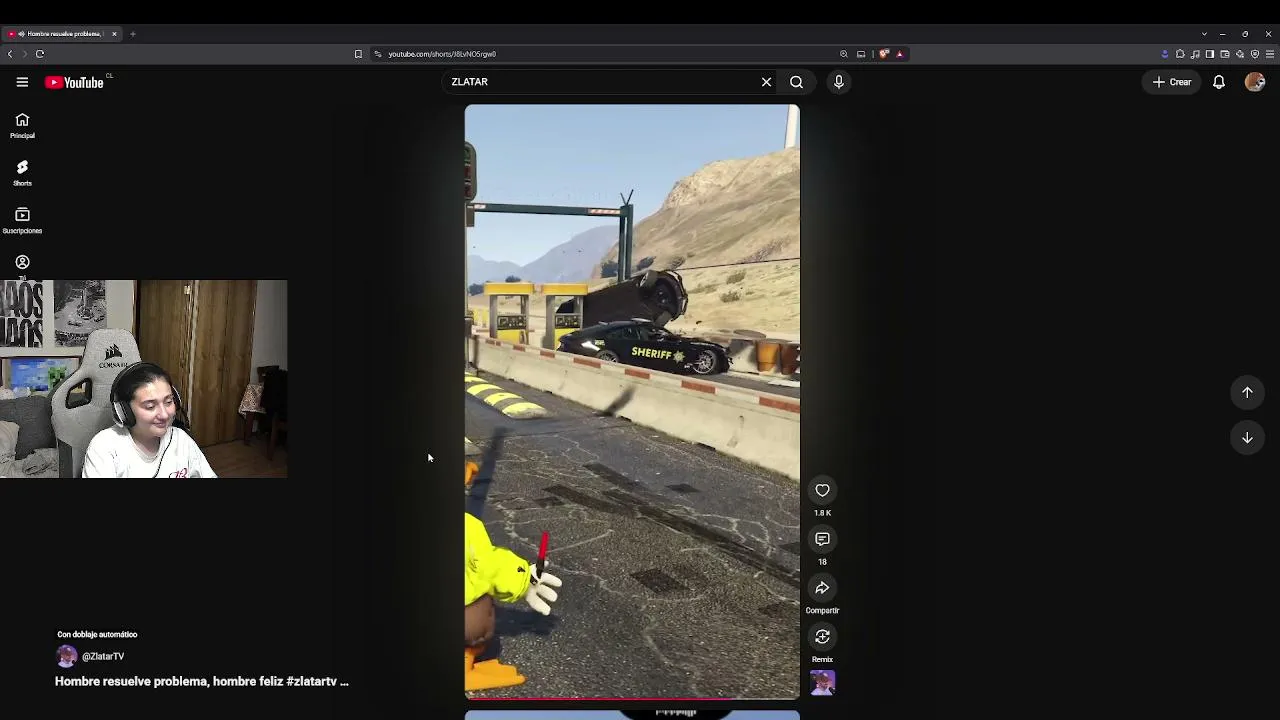View site information beside the URL
This screenshot has width=1280, height=720.
click(377, 54)
